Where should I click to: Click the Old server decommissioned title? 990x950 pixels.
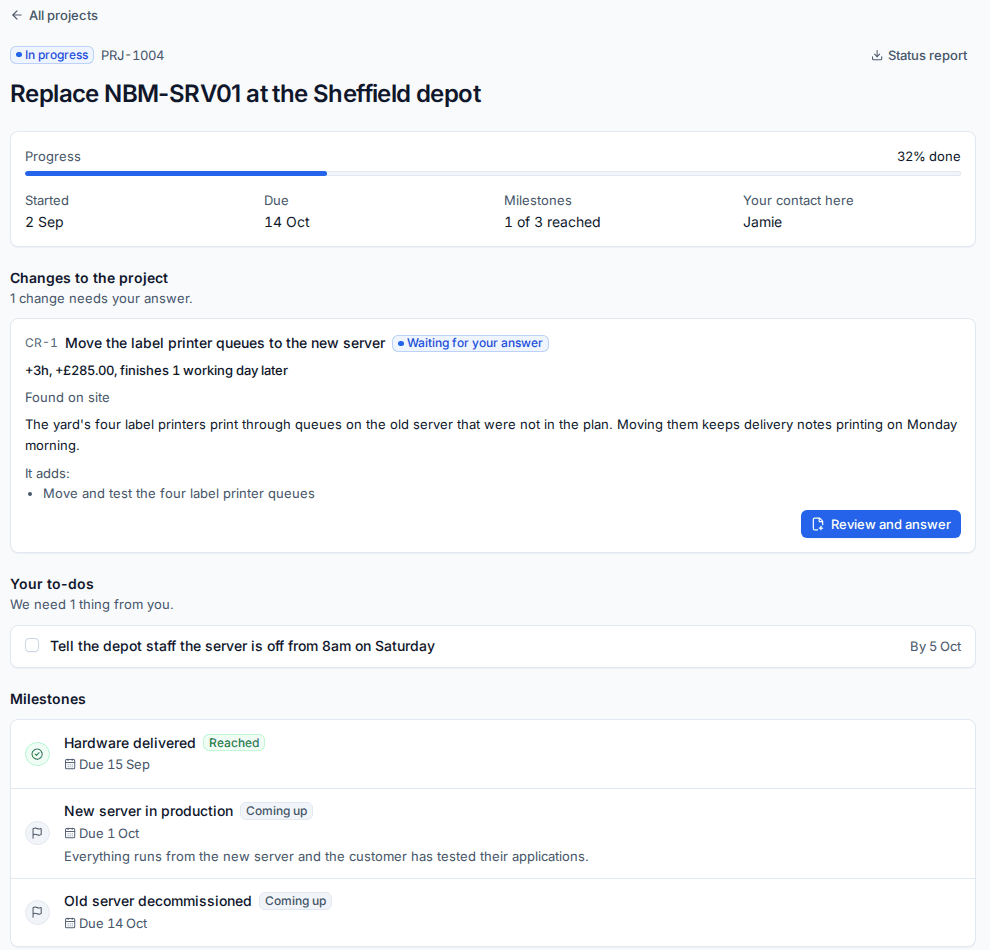pos(158,901)
